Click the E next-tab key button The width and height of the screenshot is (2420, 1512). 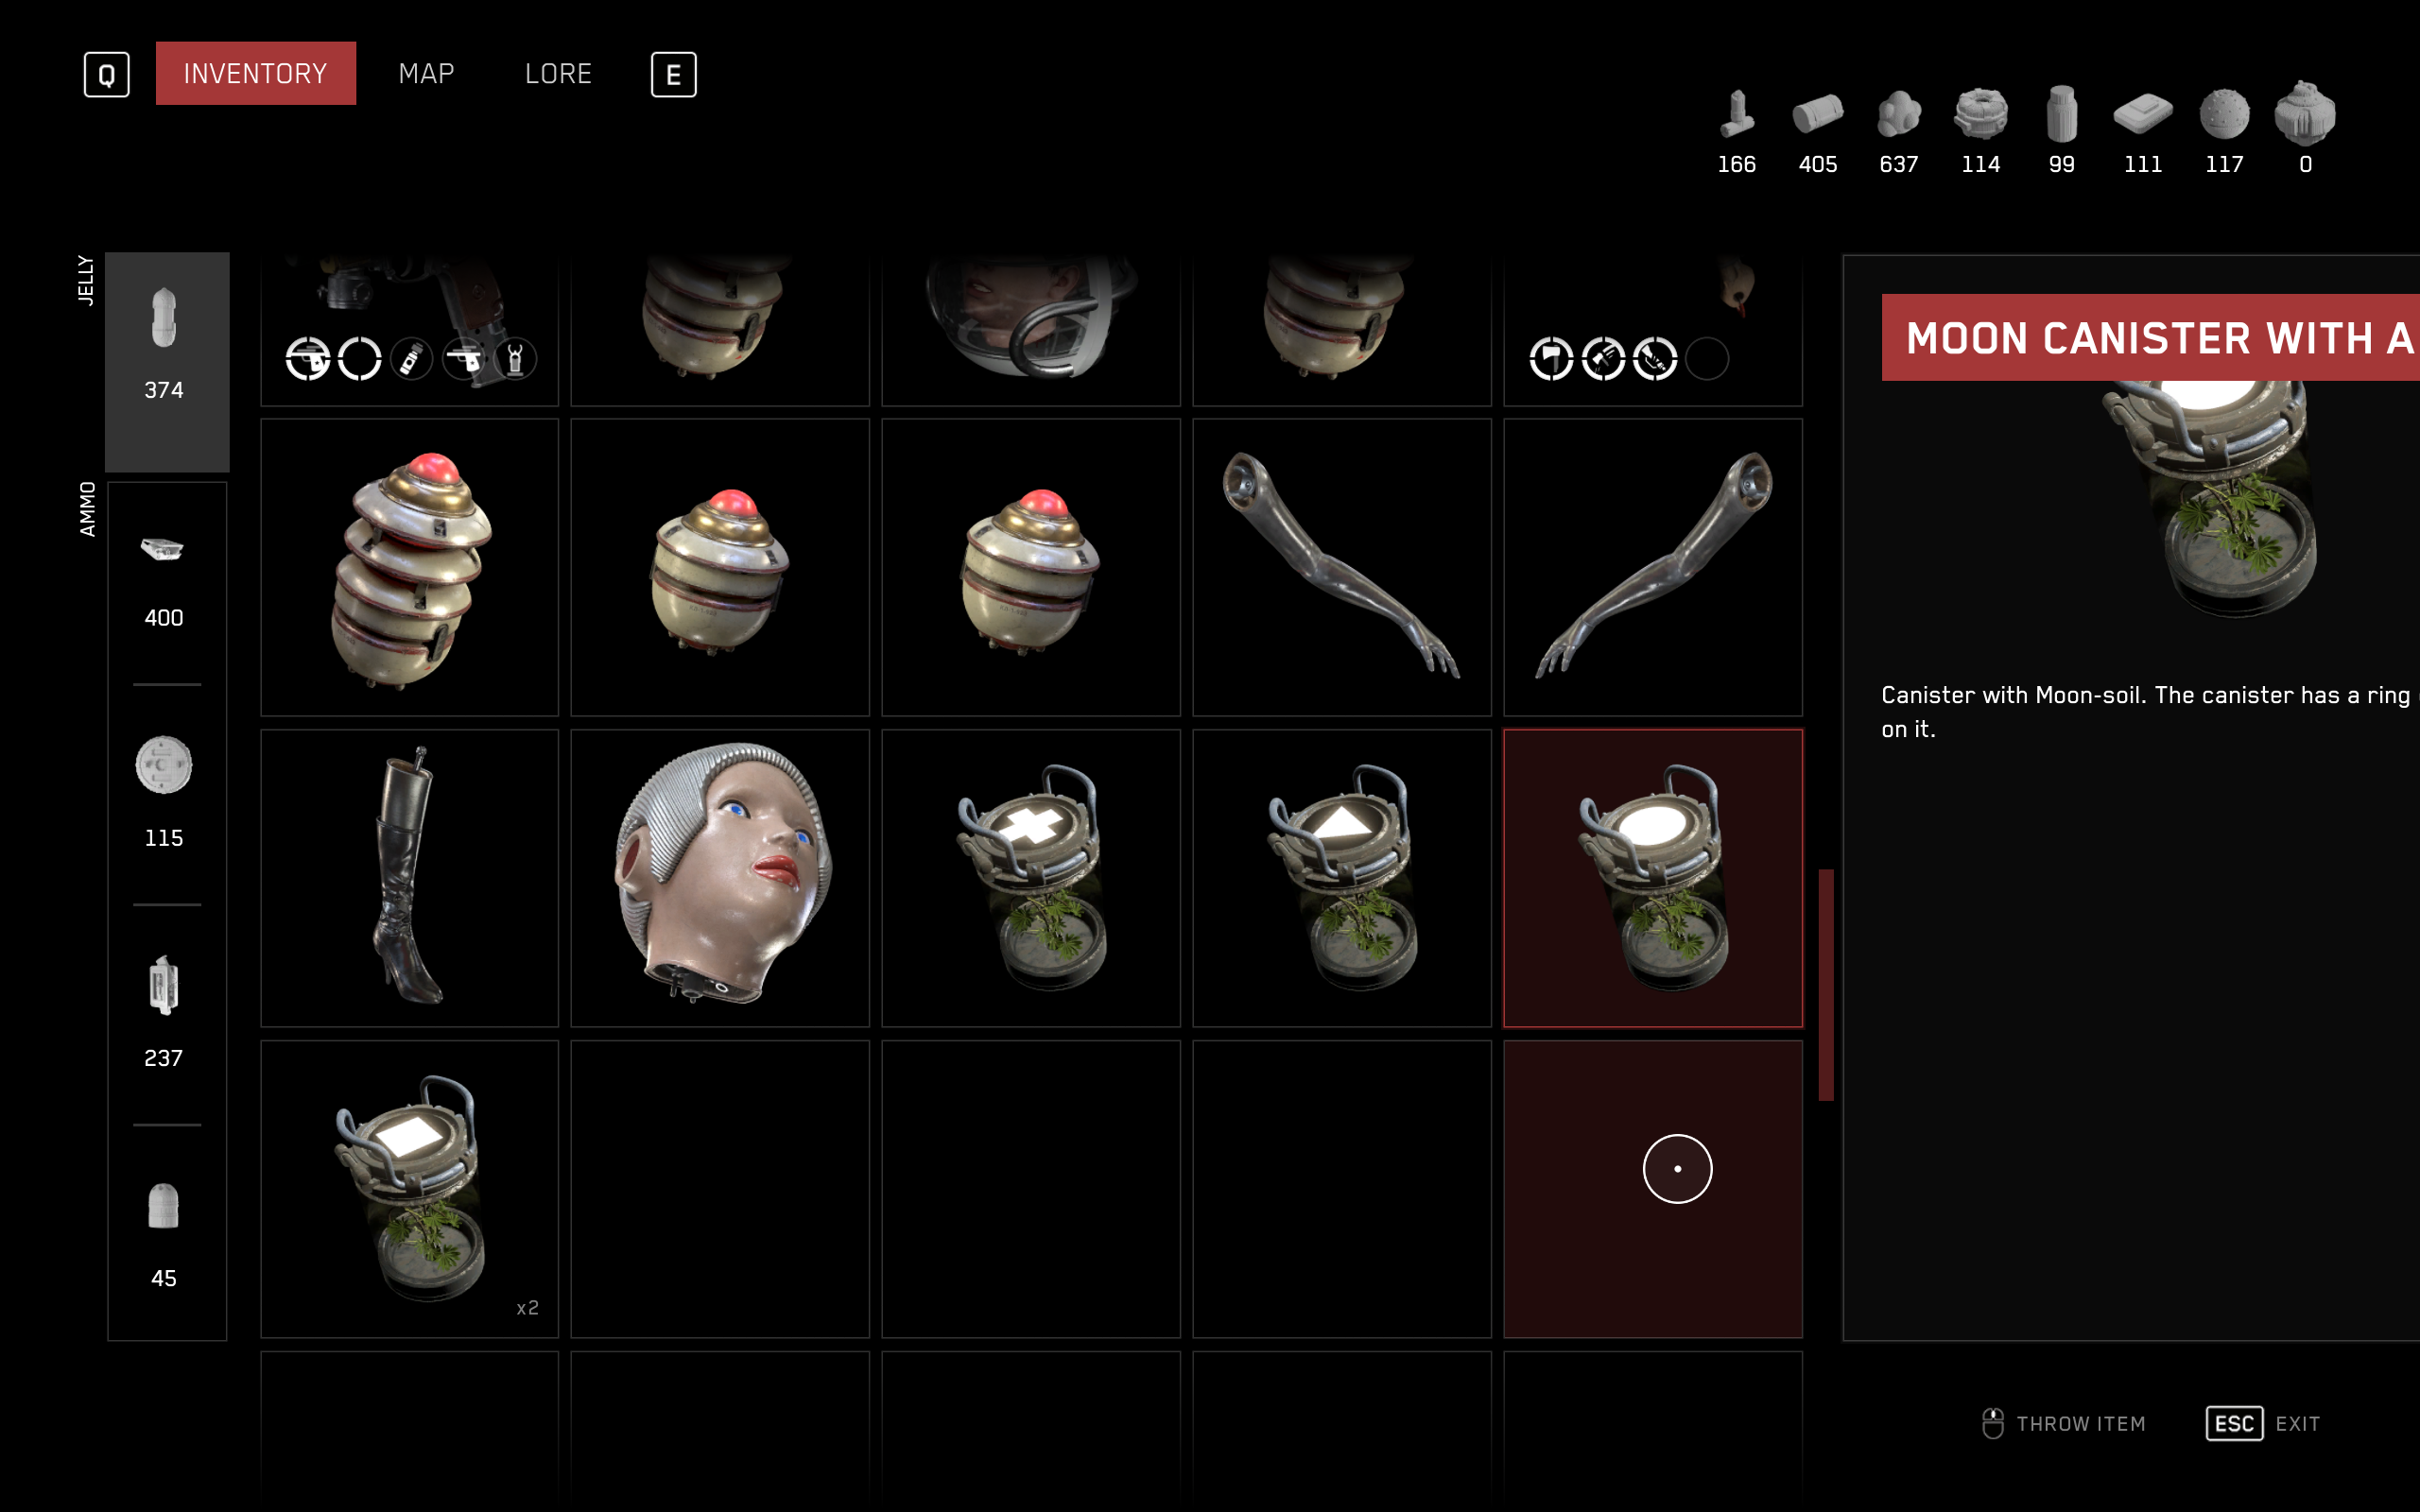pyautogui.click(x=674, y=74)
